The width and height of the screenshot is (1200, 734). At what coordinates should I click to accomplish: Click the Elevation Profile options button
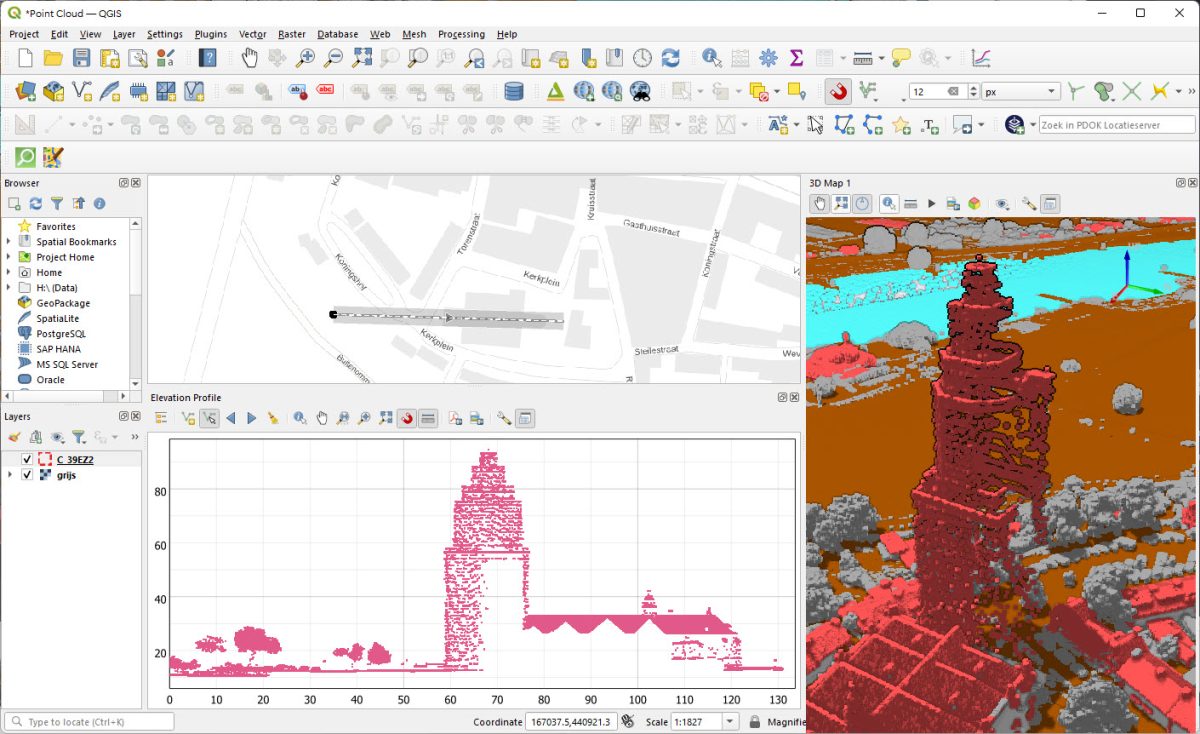click(502, 417)
